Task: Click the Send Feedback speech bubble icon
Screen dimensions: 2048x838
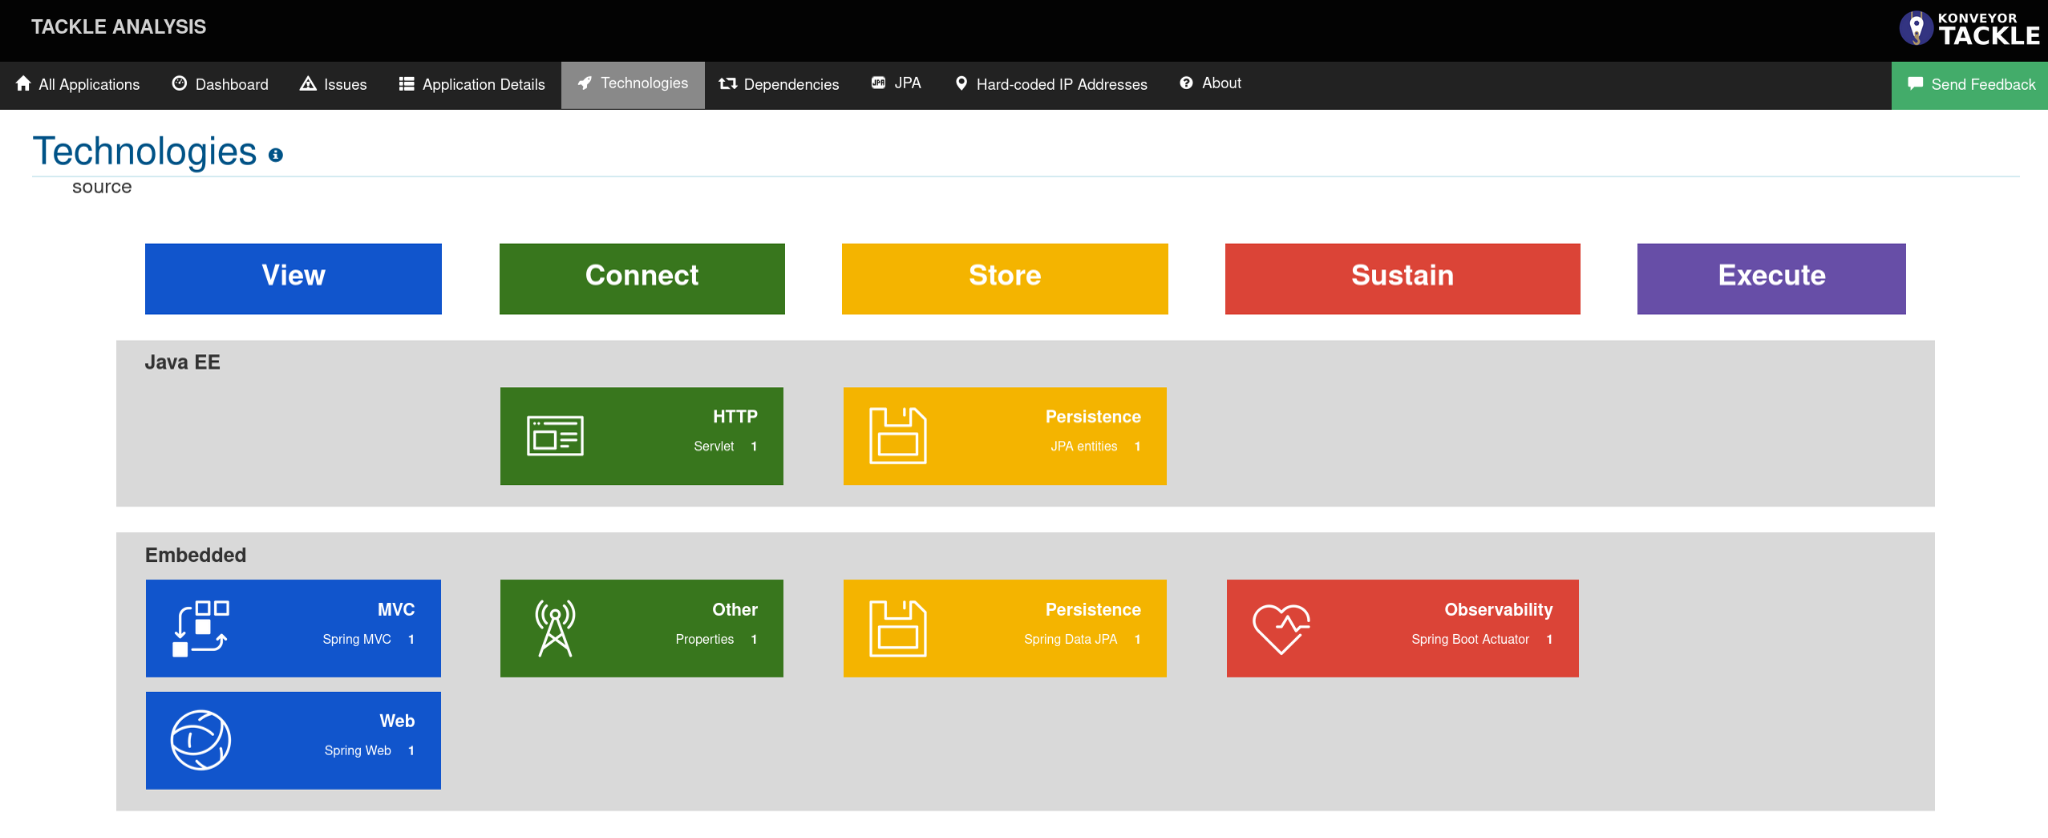Action: 1915,84
